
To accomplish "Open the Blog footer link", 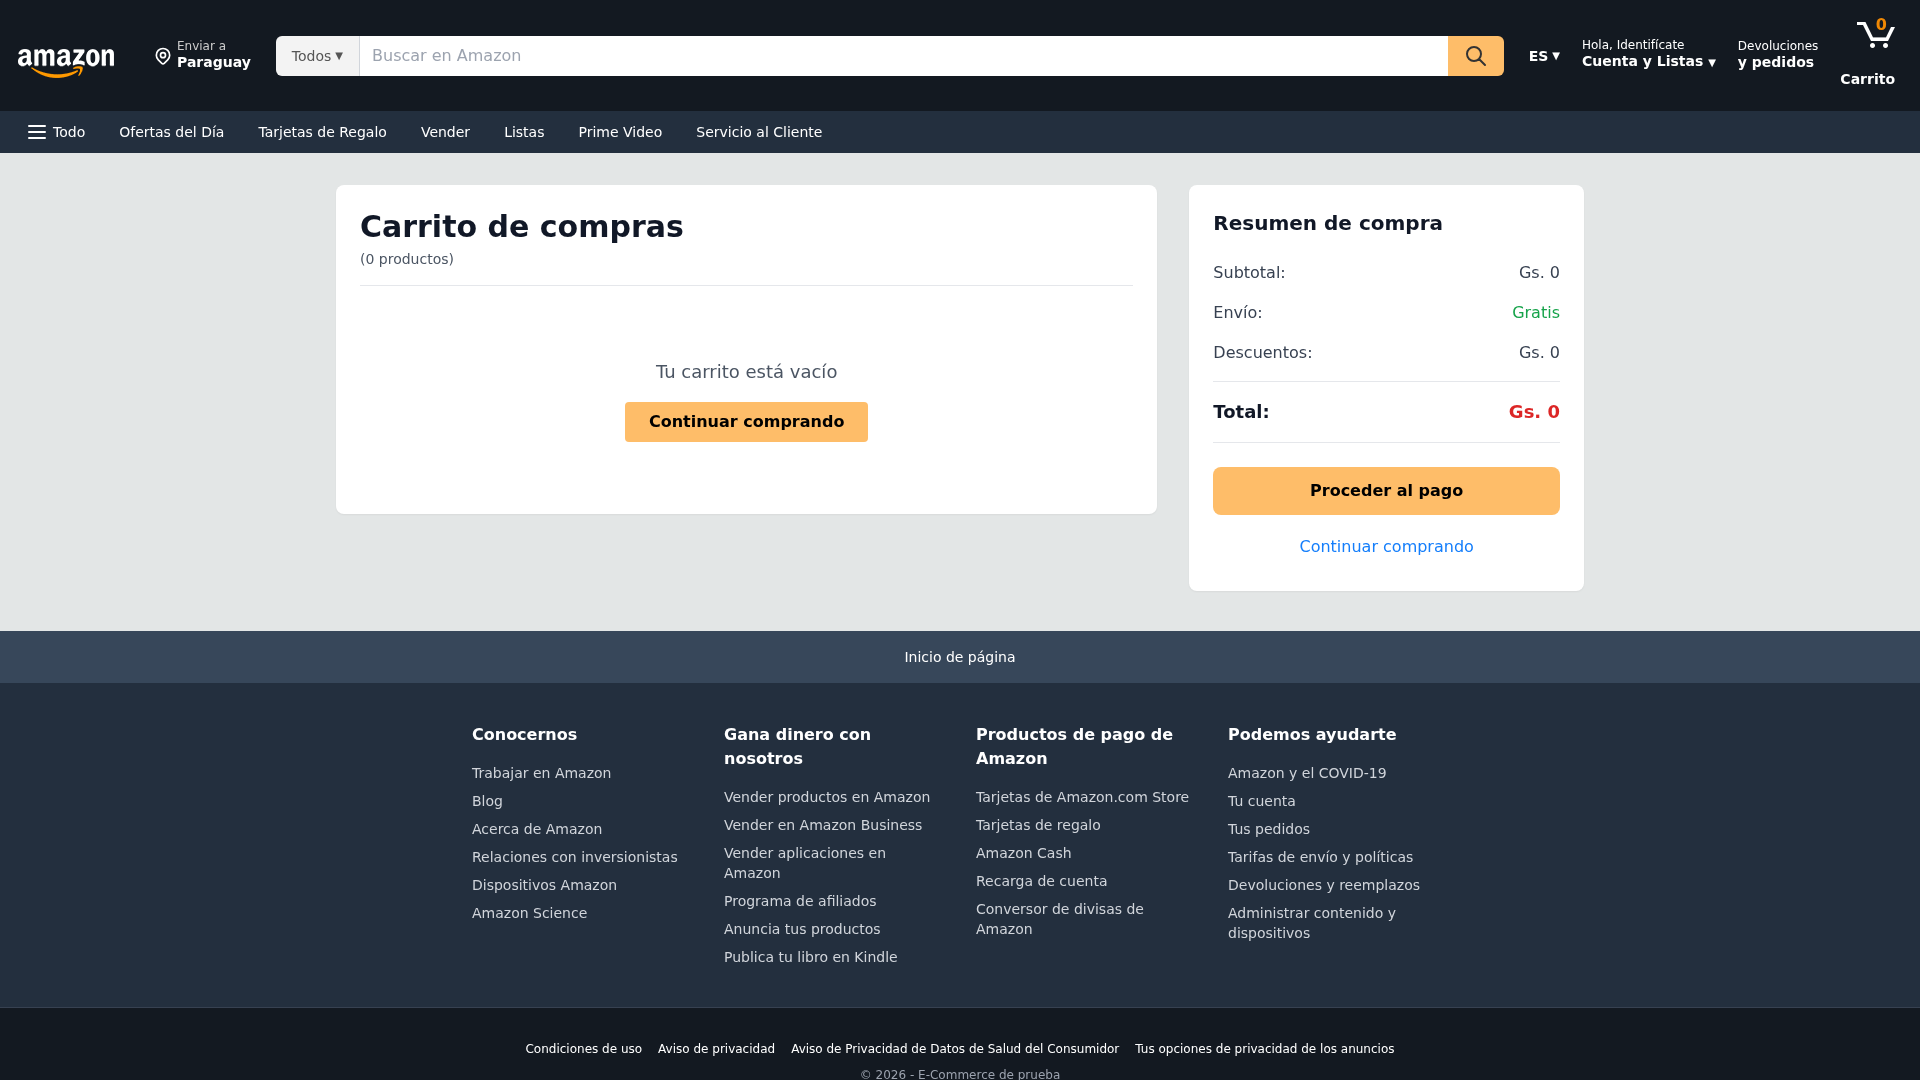I will pyautogui.click(x=487, y=801).
